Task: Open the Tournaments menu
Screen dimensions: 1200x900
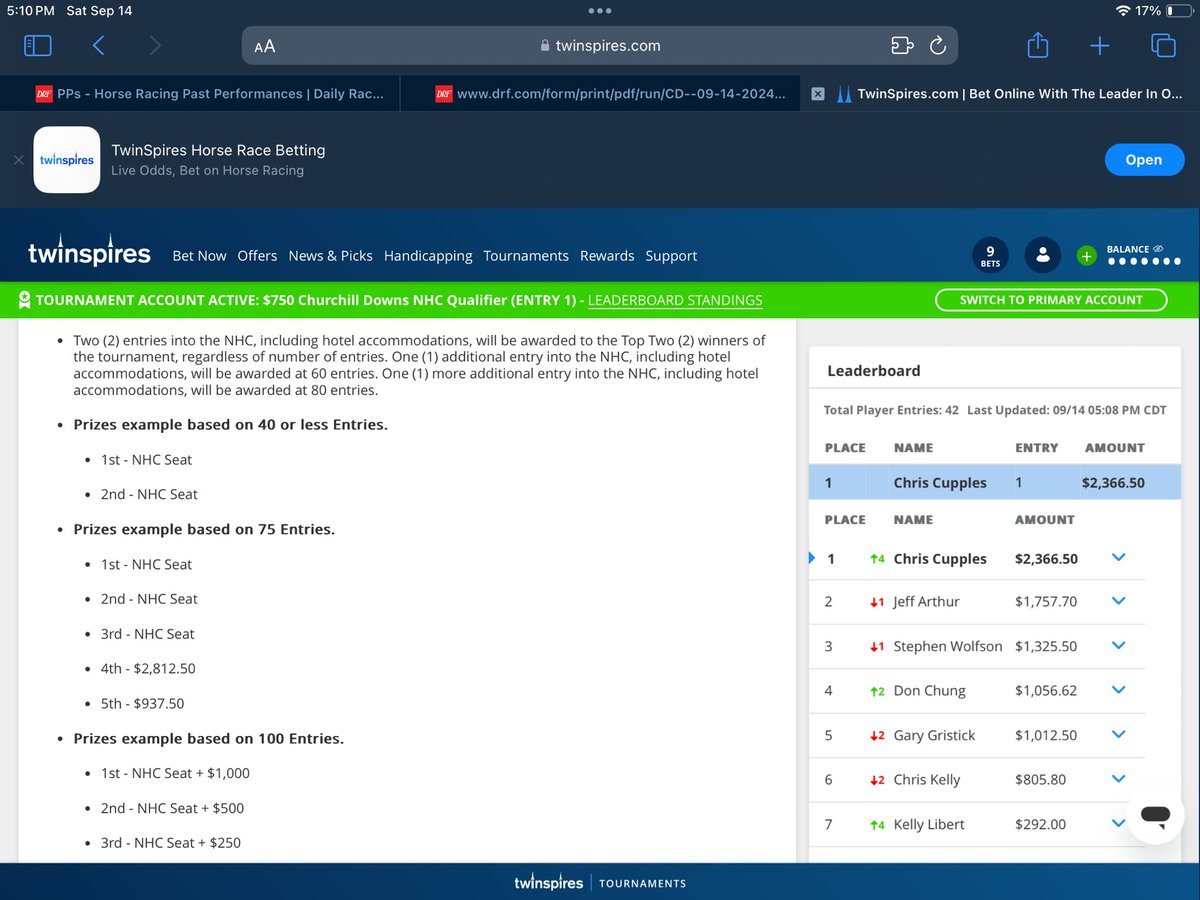Action: (x=526, y=256)
